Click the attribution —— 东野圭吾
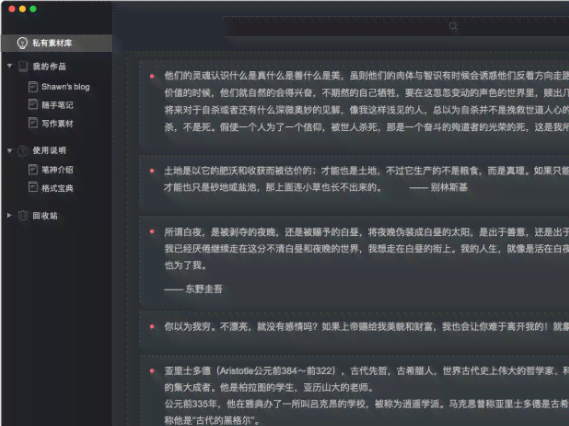The height and width of the screenshot is (426, 569). [x=193, y=289]
